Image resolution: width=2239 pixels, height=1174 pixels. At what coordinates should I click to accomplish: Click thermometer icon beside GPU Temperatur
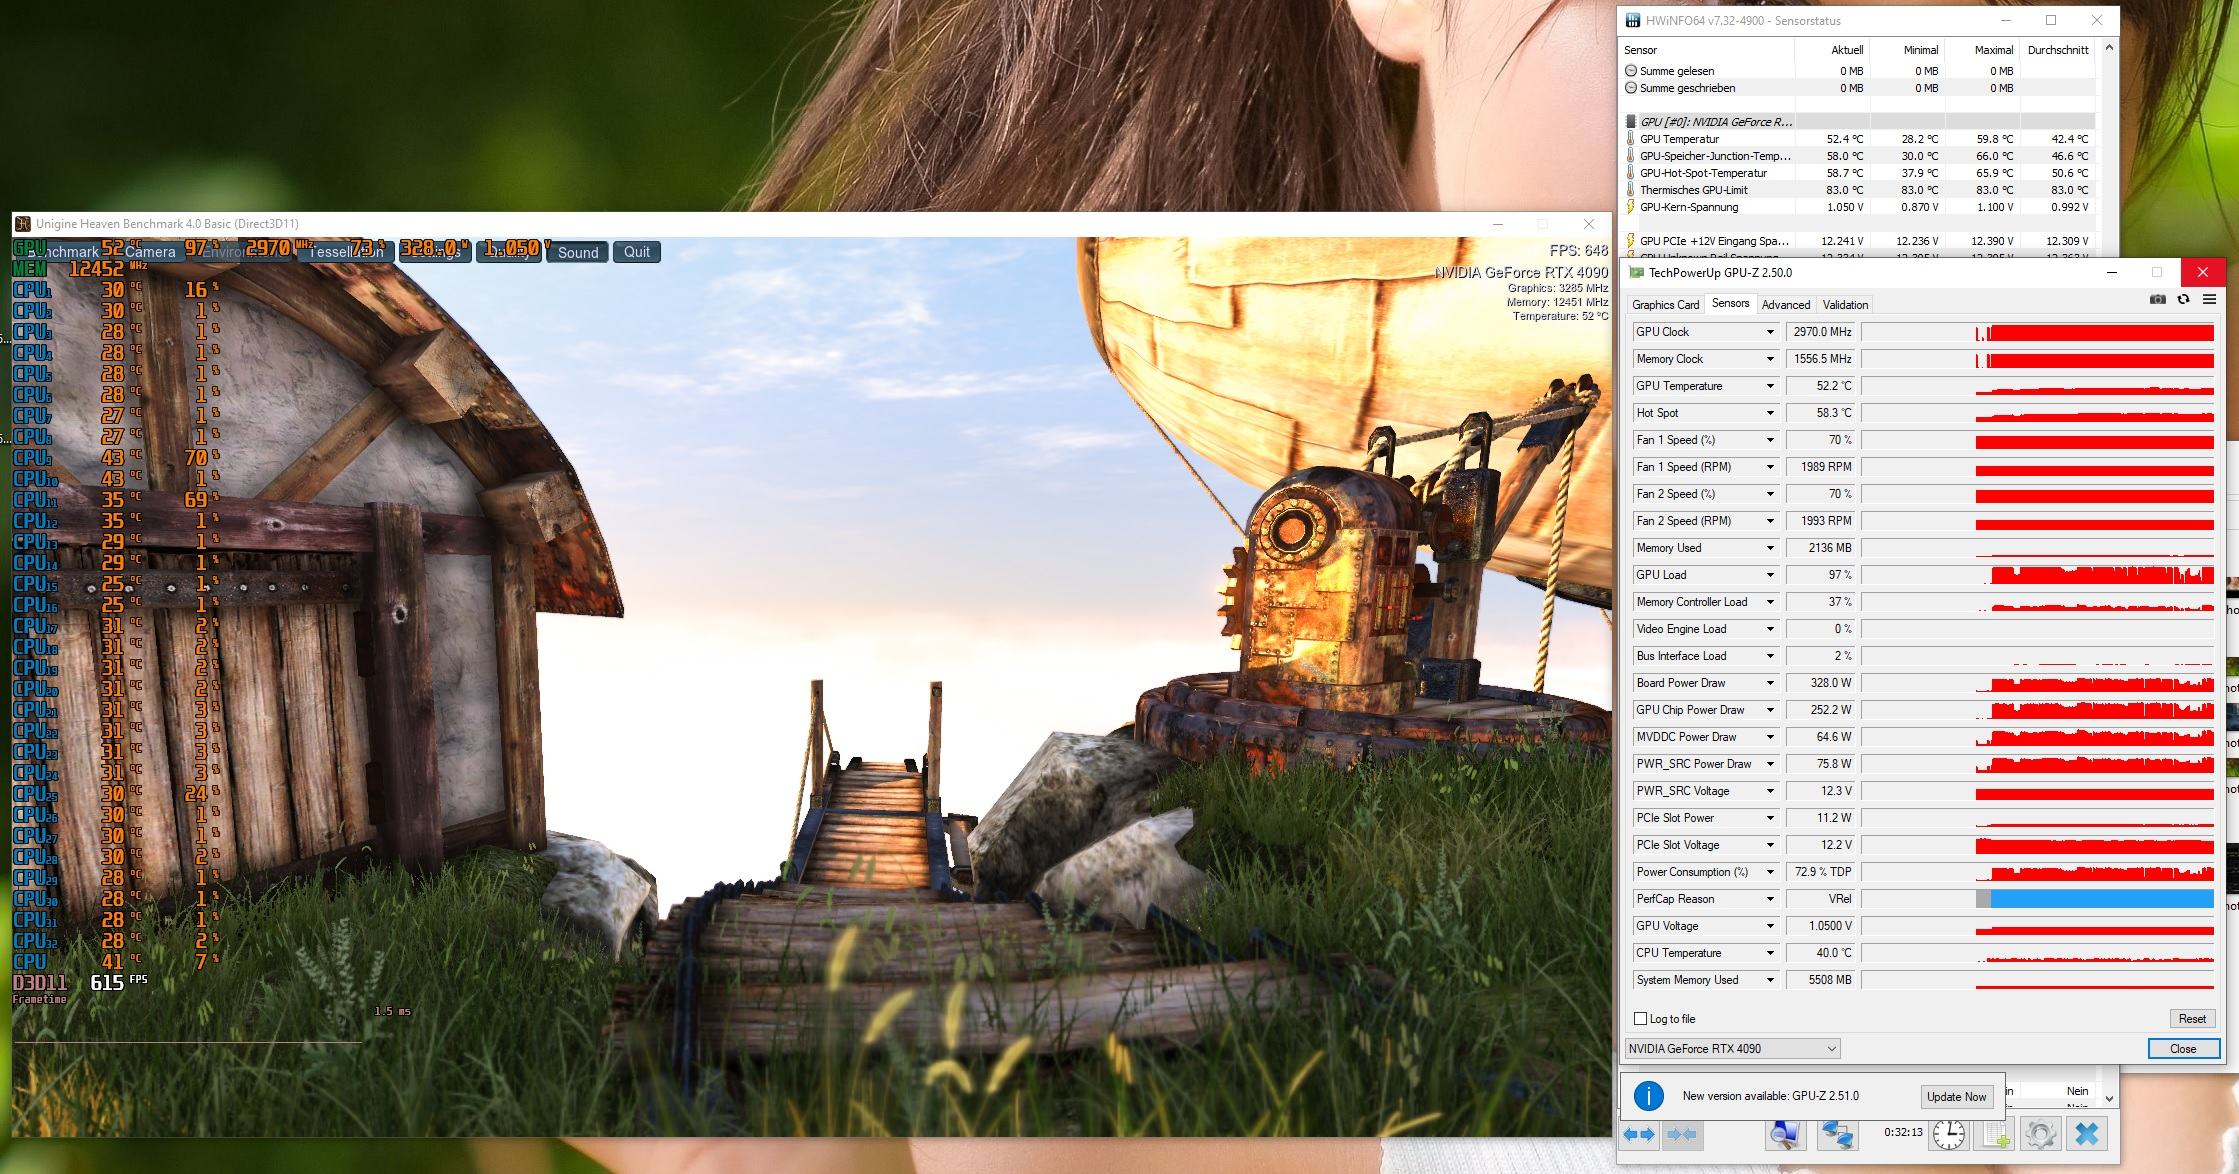[x=1631, y=139]
